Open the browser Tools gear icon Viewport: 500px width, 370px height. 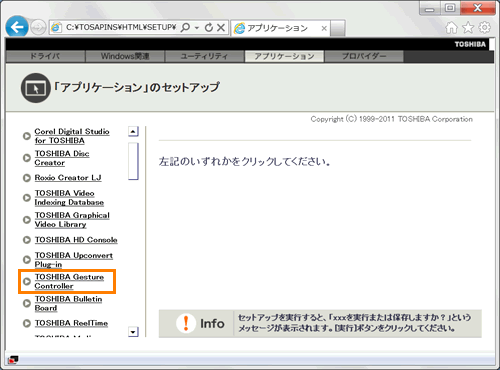(485, 28)
